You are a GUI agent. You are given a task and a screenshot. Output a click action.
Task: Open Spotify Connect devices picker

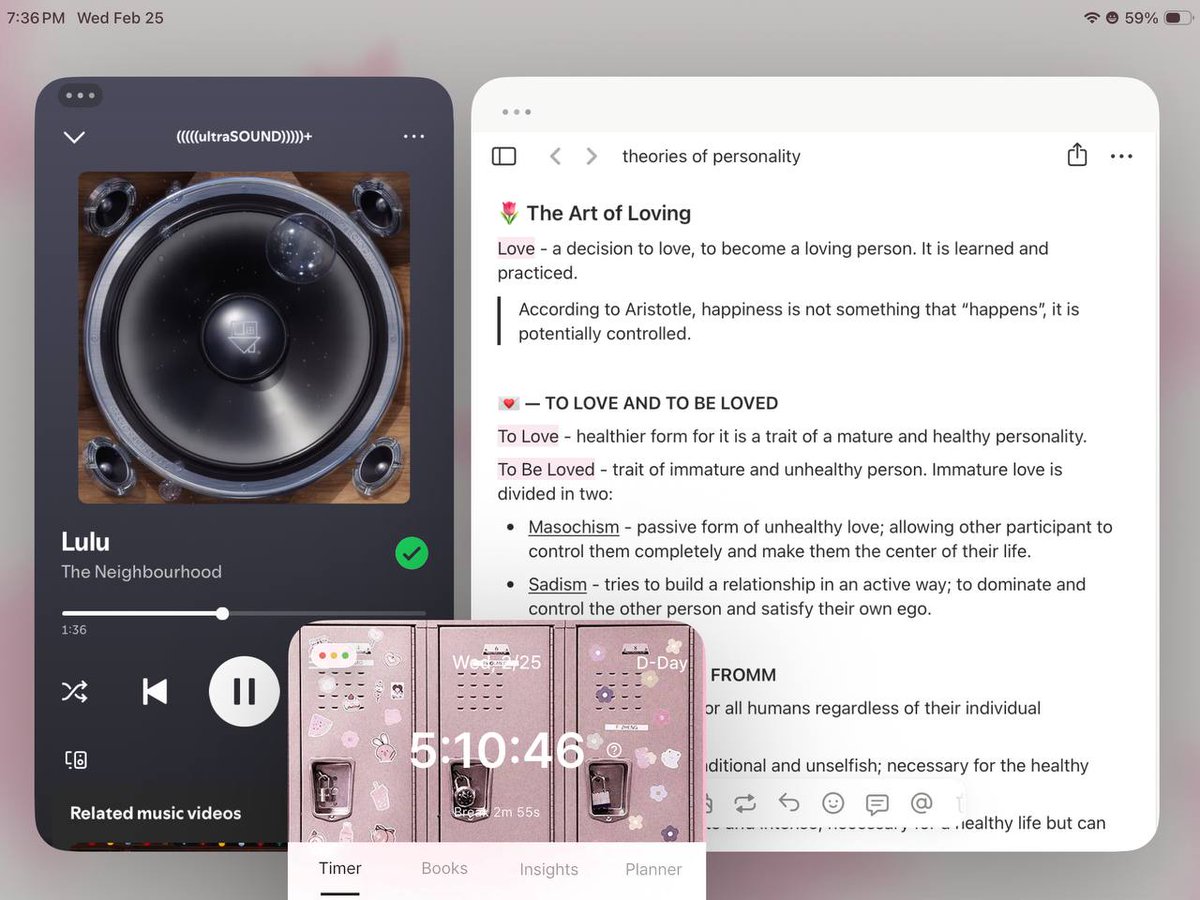76,760
